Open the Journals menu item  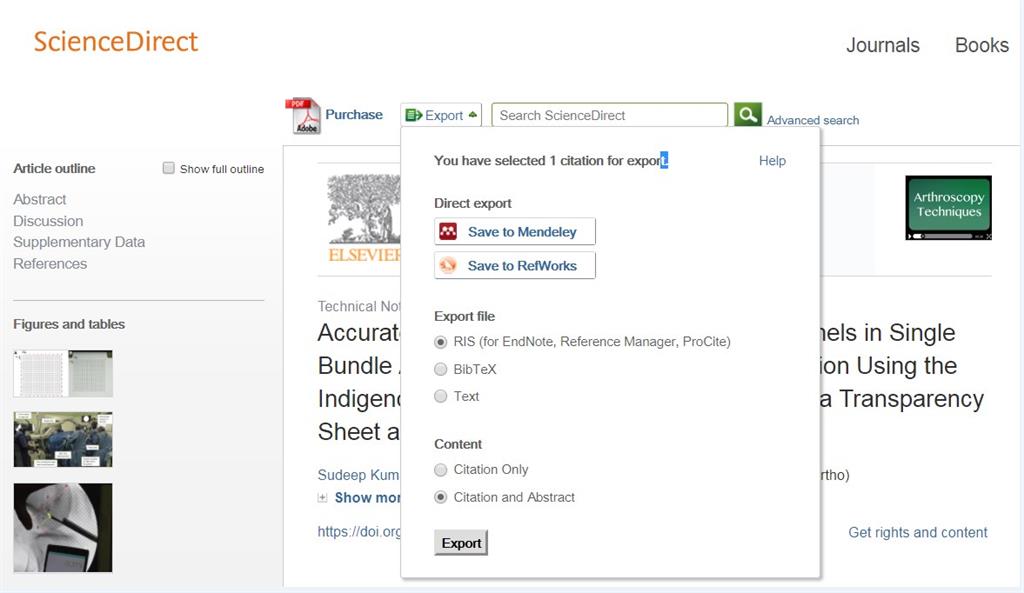point(882,45)
